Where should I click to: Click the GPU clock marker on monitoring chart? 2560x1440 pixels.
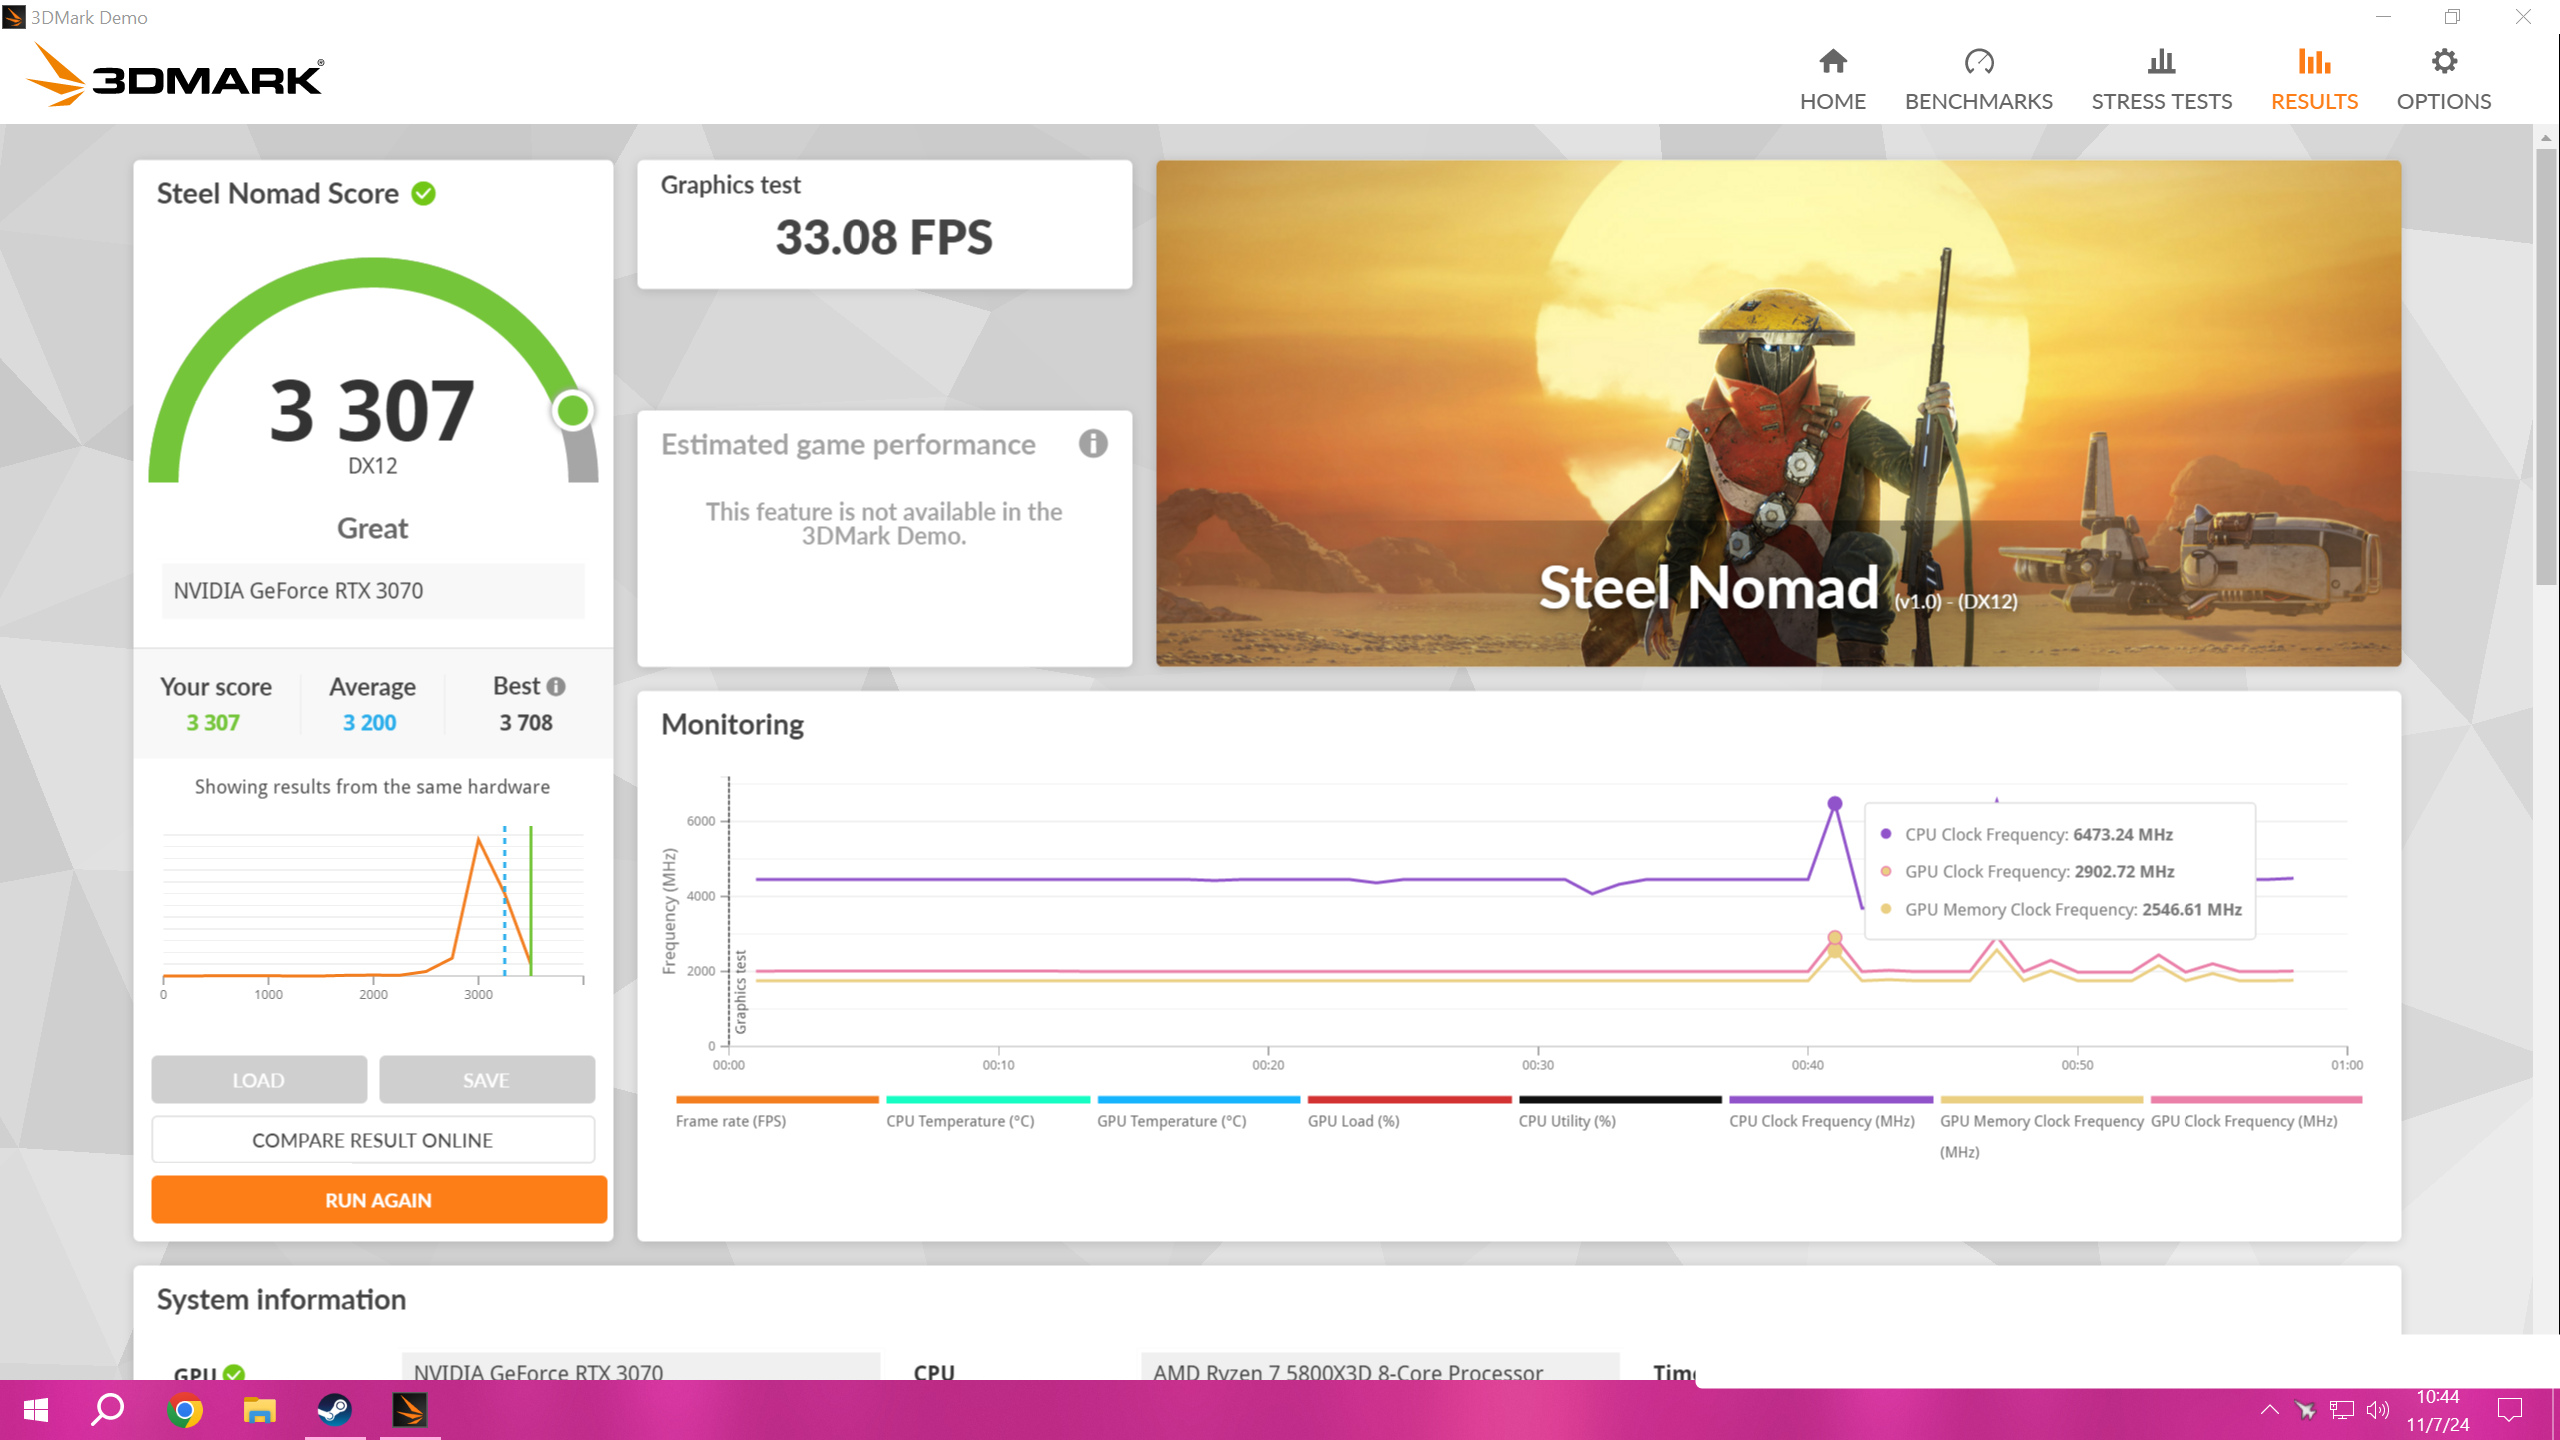(x=1835, y=938)
